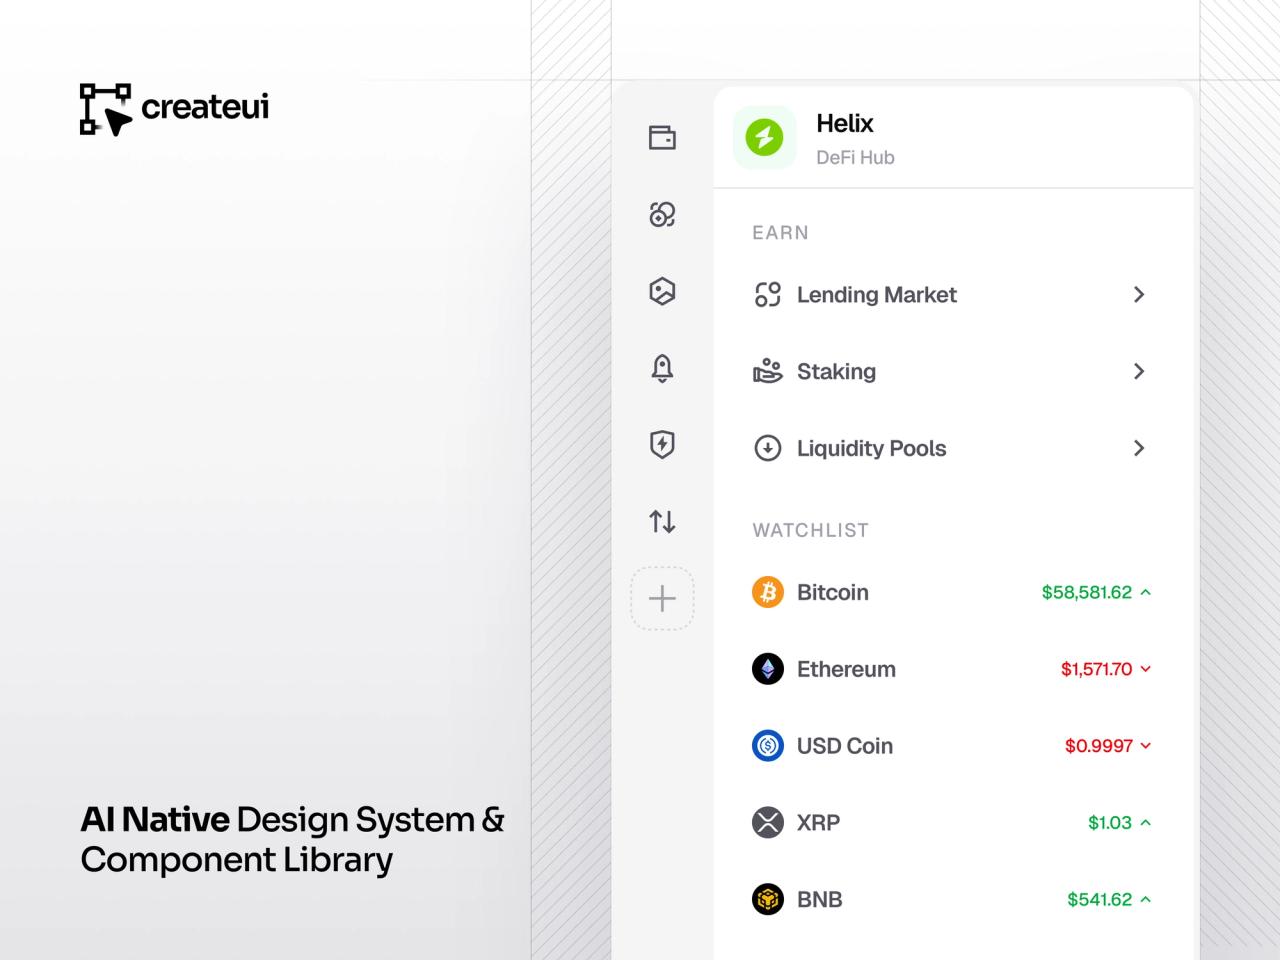The image size is (1280, 960).
Task: Click the dashed plus add button
Action: pyautogui.click(x=662, y=598)
